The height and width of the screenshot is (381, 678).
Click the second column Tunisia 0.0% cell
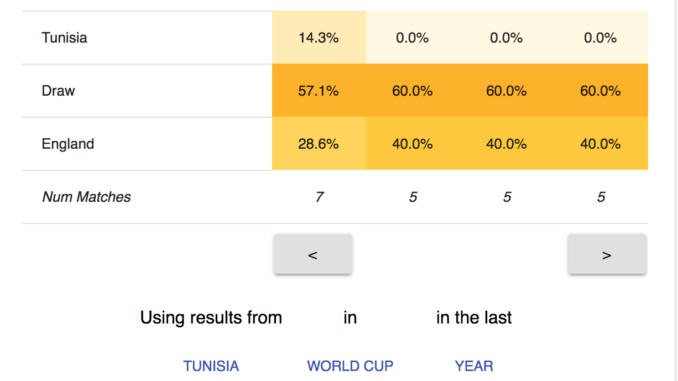(x=413, y=38)
